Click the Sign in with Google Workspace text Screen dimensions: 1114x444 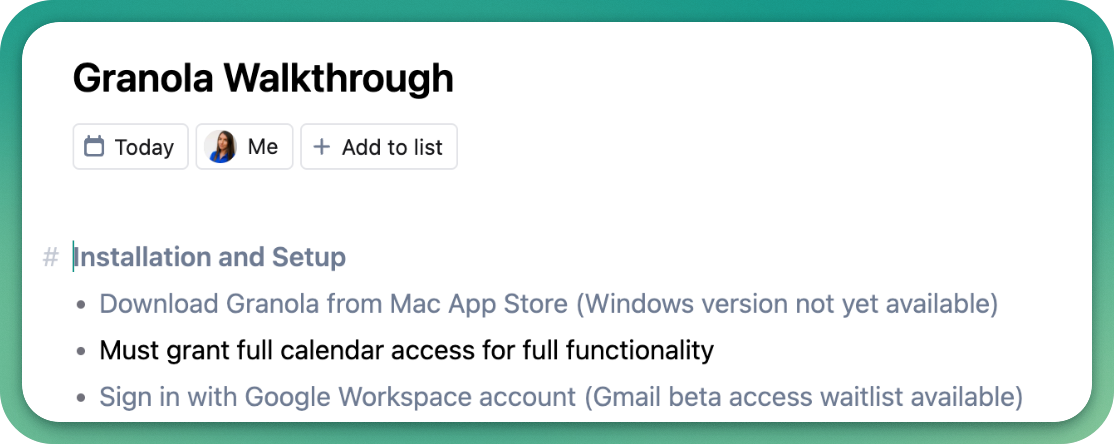pyautogui.click(x=338, y=397)
